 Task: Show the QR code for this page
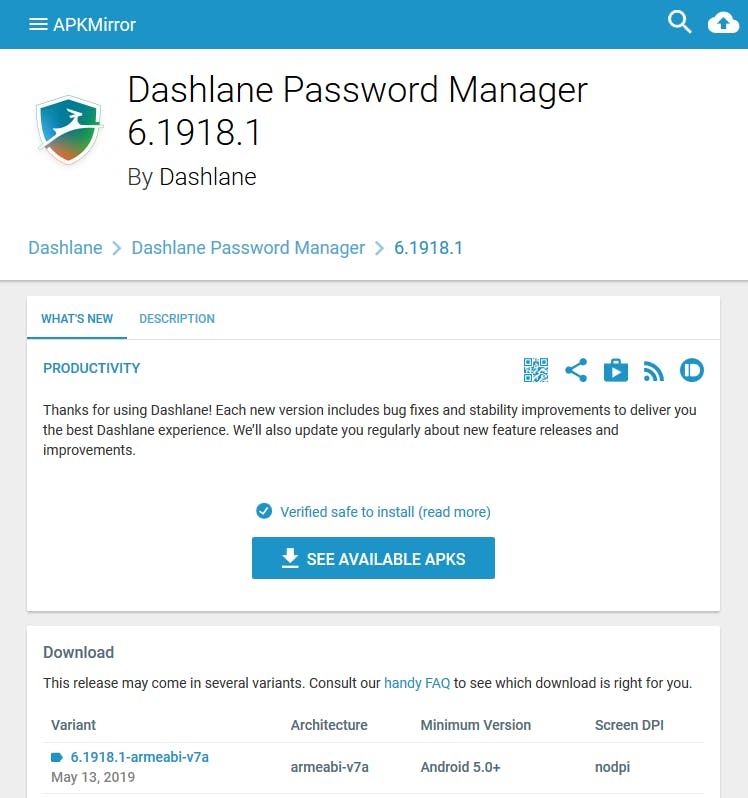[x=536, y=370]
